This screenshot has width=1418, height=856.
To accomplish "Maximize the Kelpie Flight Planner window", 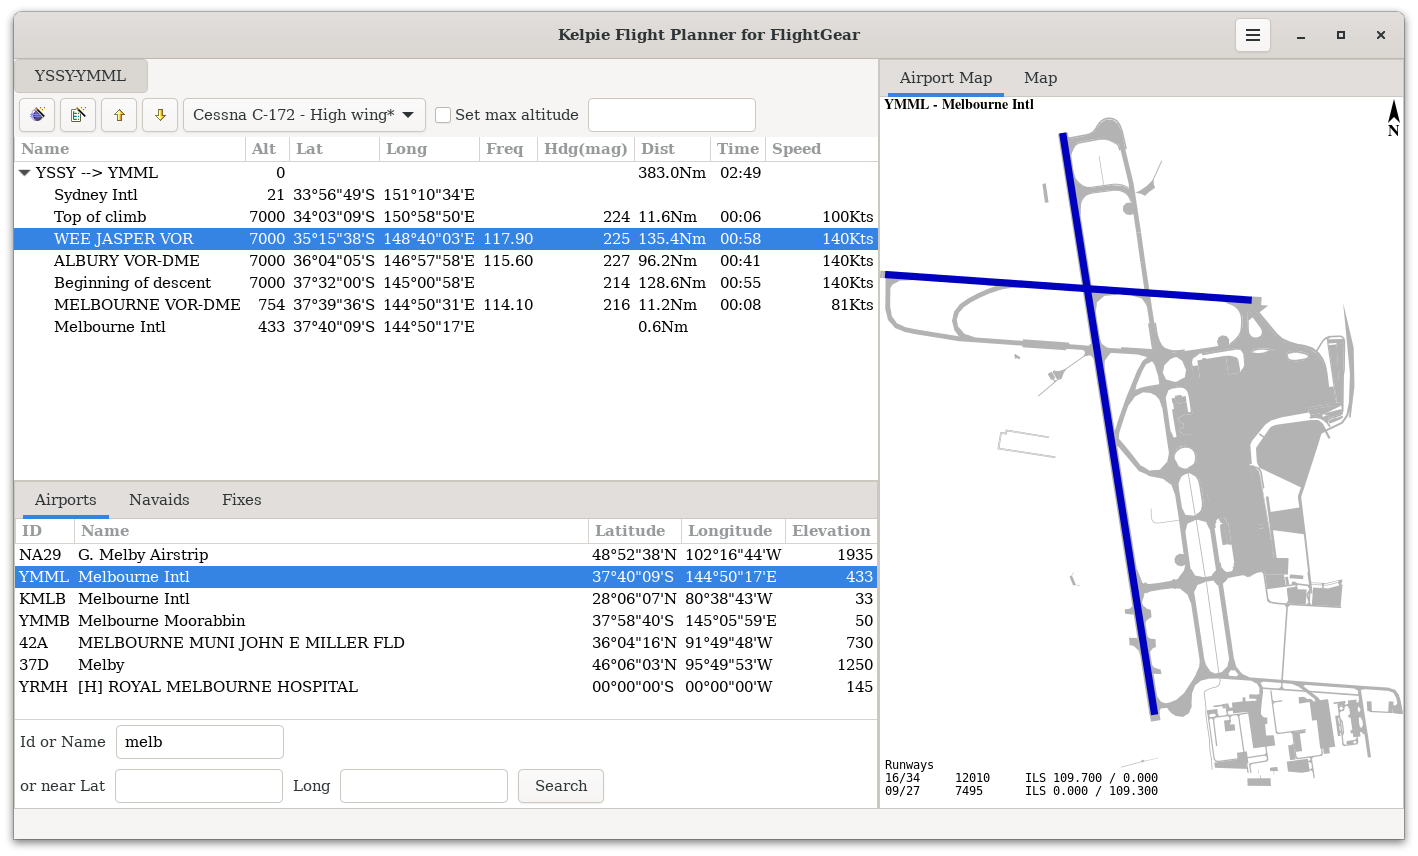I will coord(1341,35).
